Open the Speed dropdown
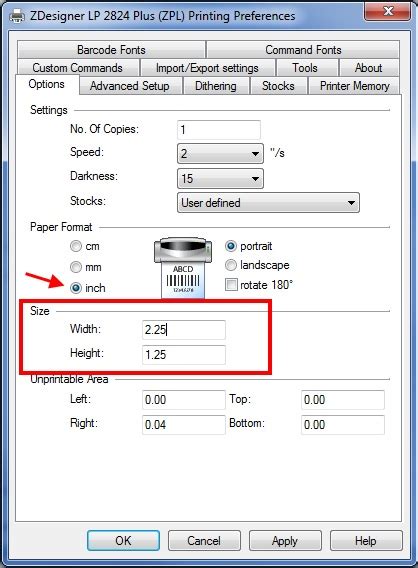Screen dimensions: 418x568 click(220, 154)
